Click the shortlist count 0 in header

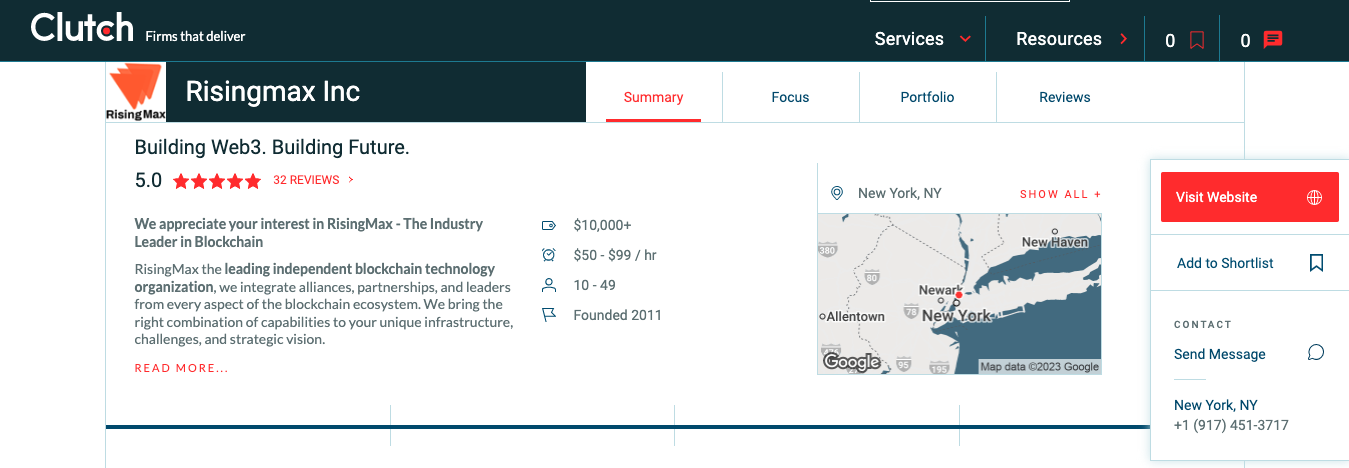click(x=1170, y=41)
